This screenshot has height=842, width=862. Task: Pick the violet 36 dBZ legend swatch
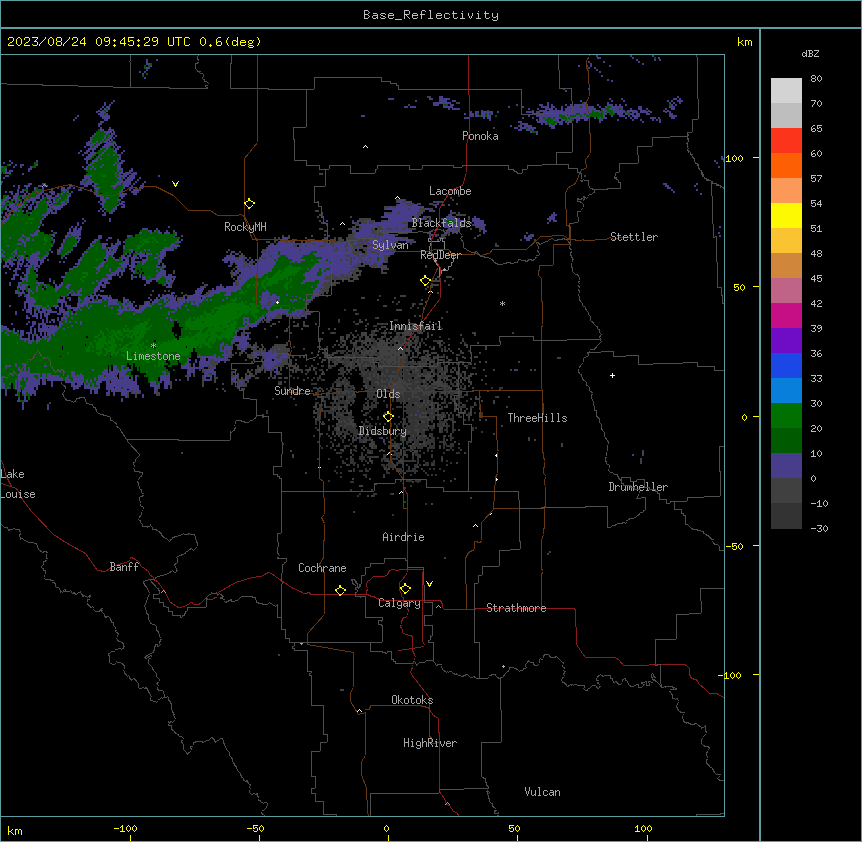[x=786, y=341]
